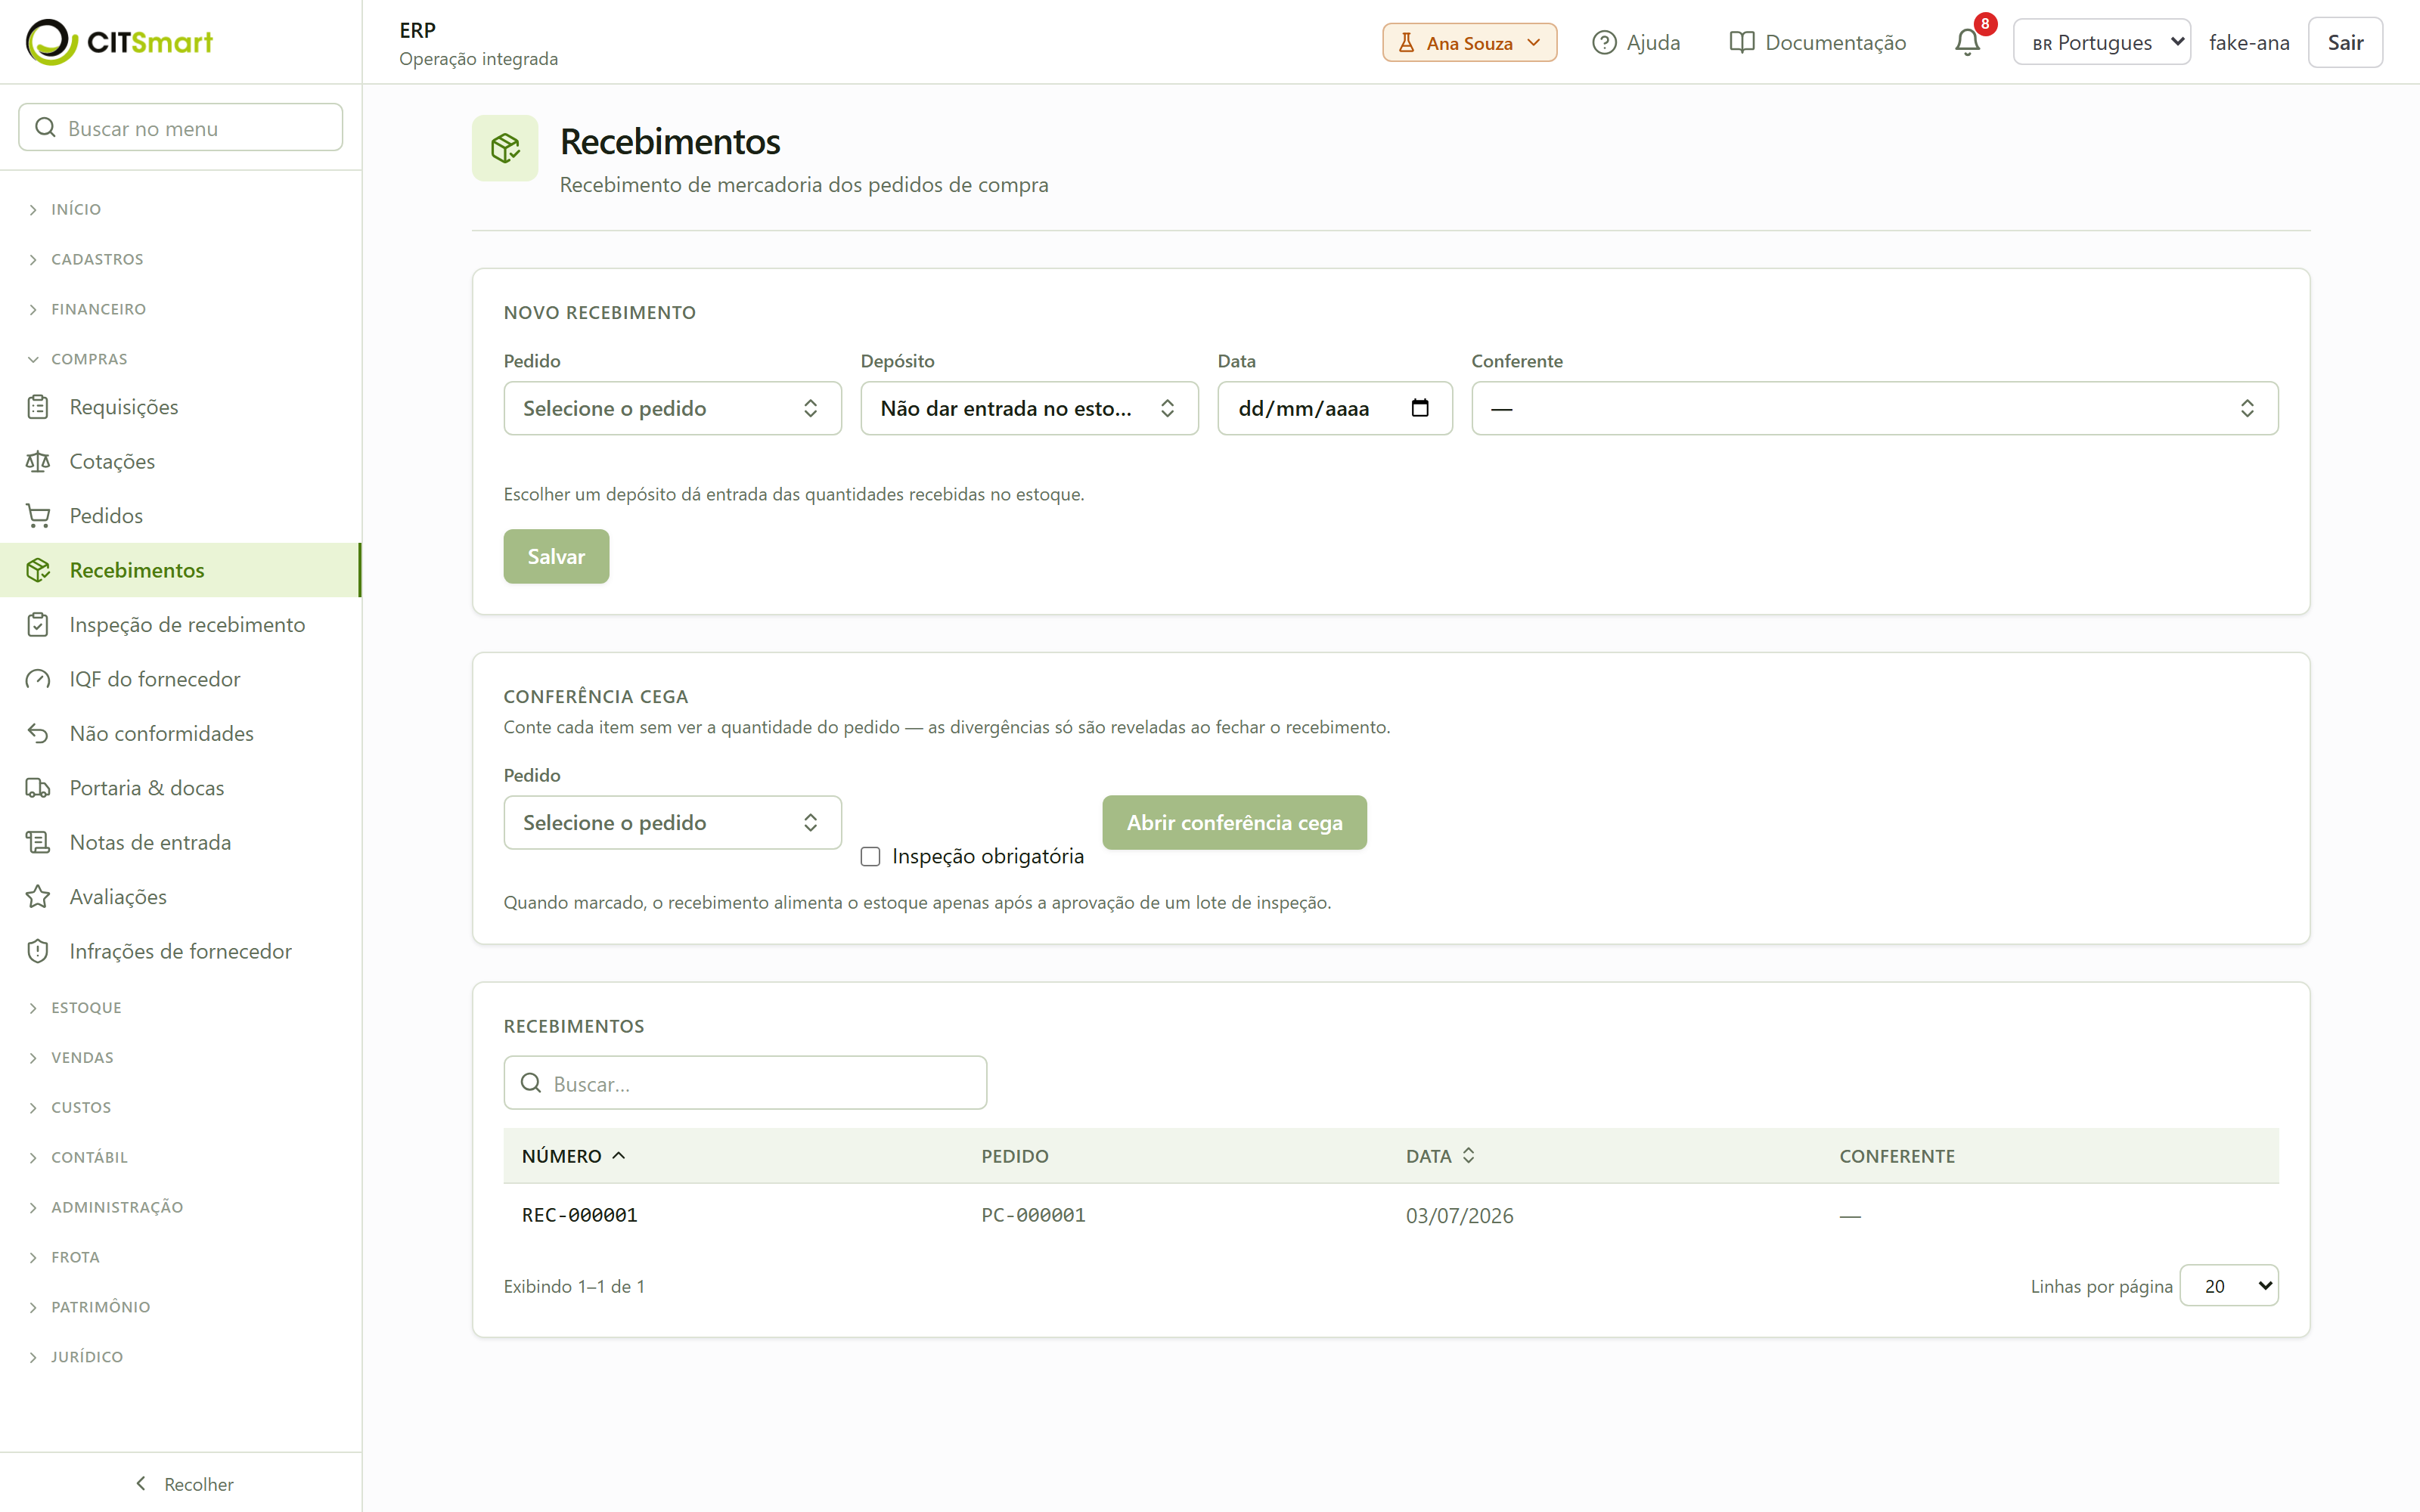The width and height of the screenshot is (2420, 1512).
Task: Expand the CADASTROS menu section
Action: pyautogui.click(x=97, y=260)
